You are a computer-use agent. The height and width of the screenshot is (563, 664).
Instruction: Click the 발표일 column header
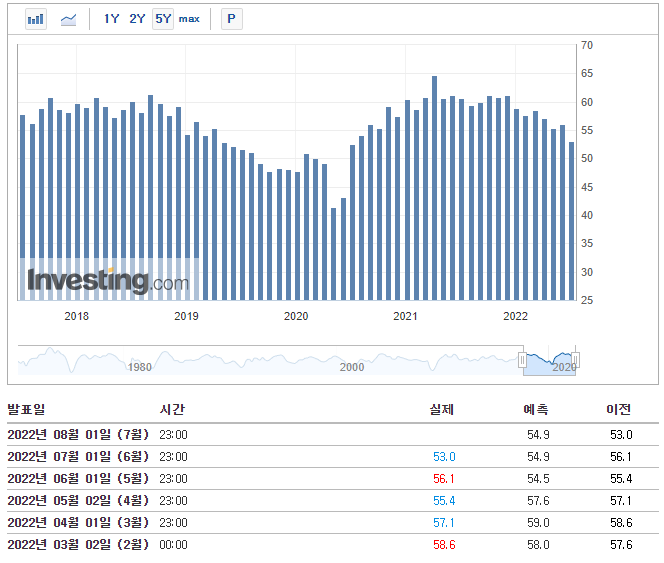point(26,409)
